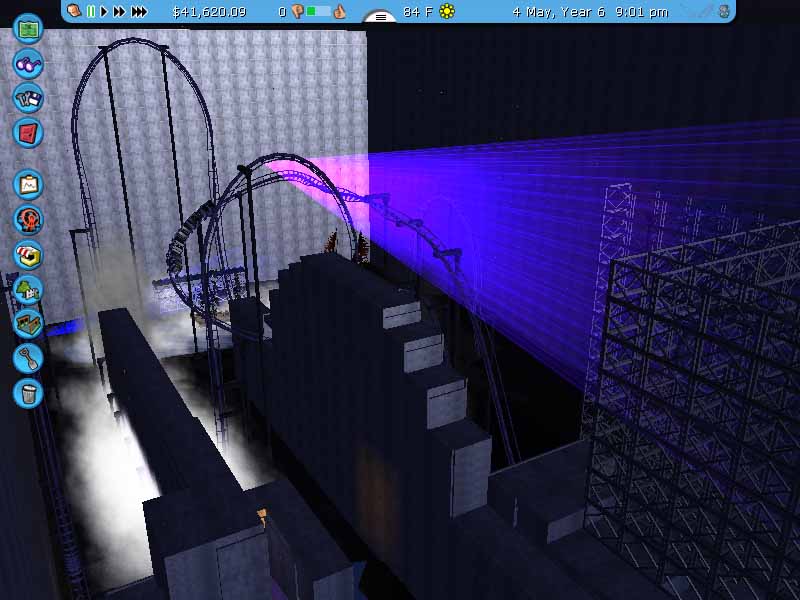Open the shops and stalls menu
Screen dimensions: 800x600
(28, 255)
